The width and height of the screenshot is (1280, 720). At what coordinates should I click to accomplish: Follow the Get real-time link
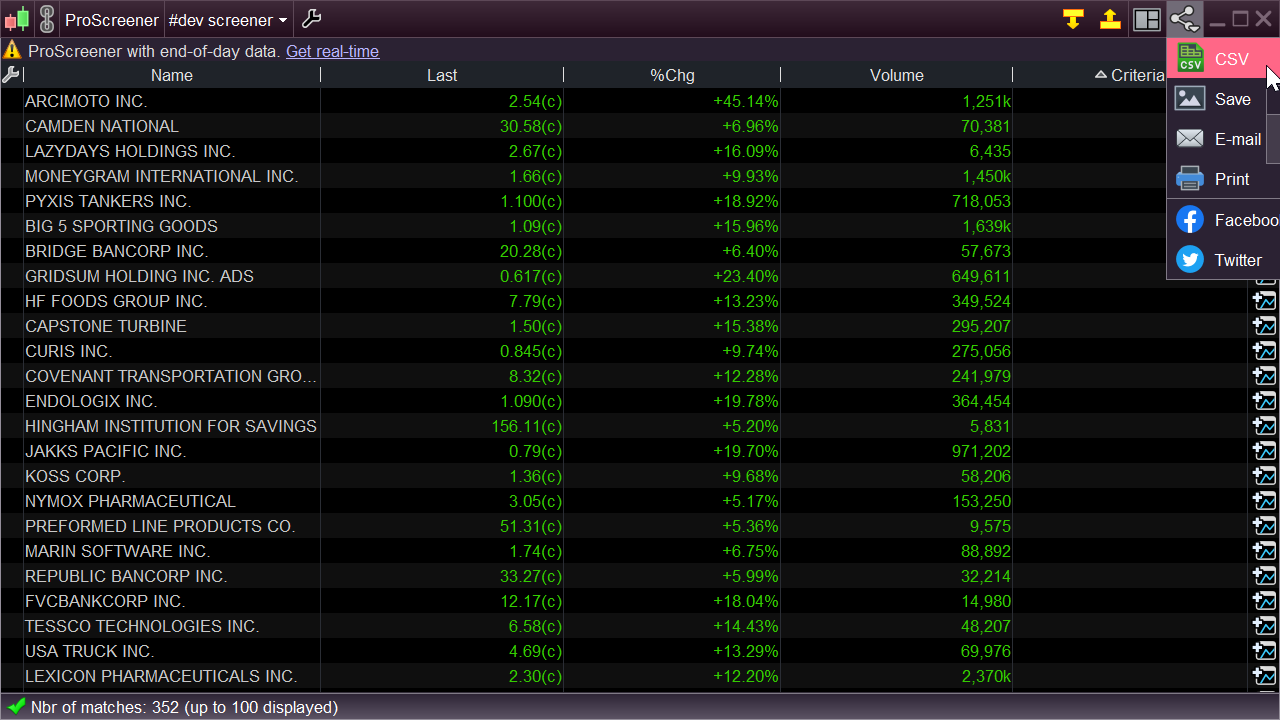[332, 51]
